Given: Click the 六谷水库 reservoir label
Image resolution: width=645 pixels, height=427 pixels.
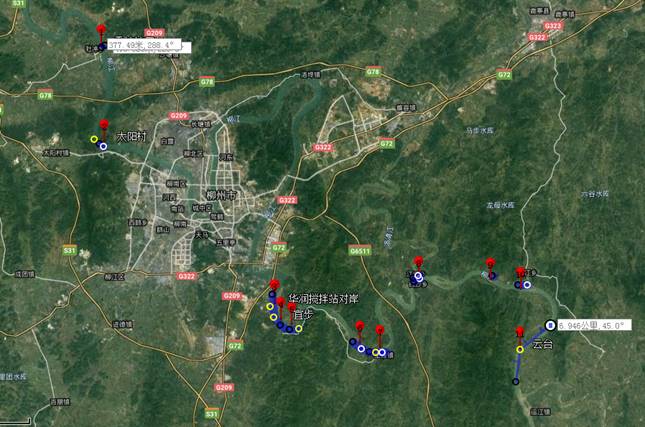Looking at the screenshot, I should point(594,194).
